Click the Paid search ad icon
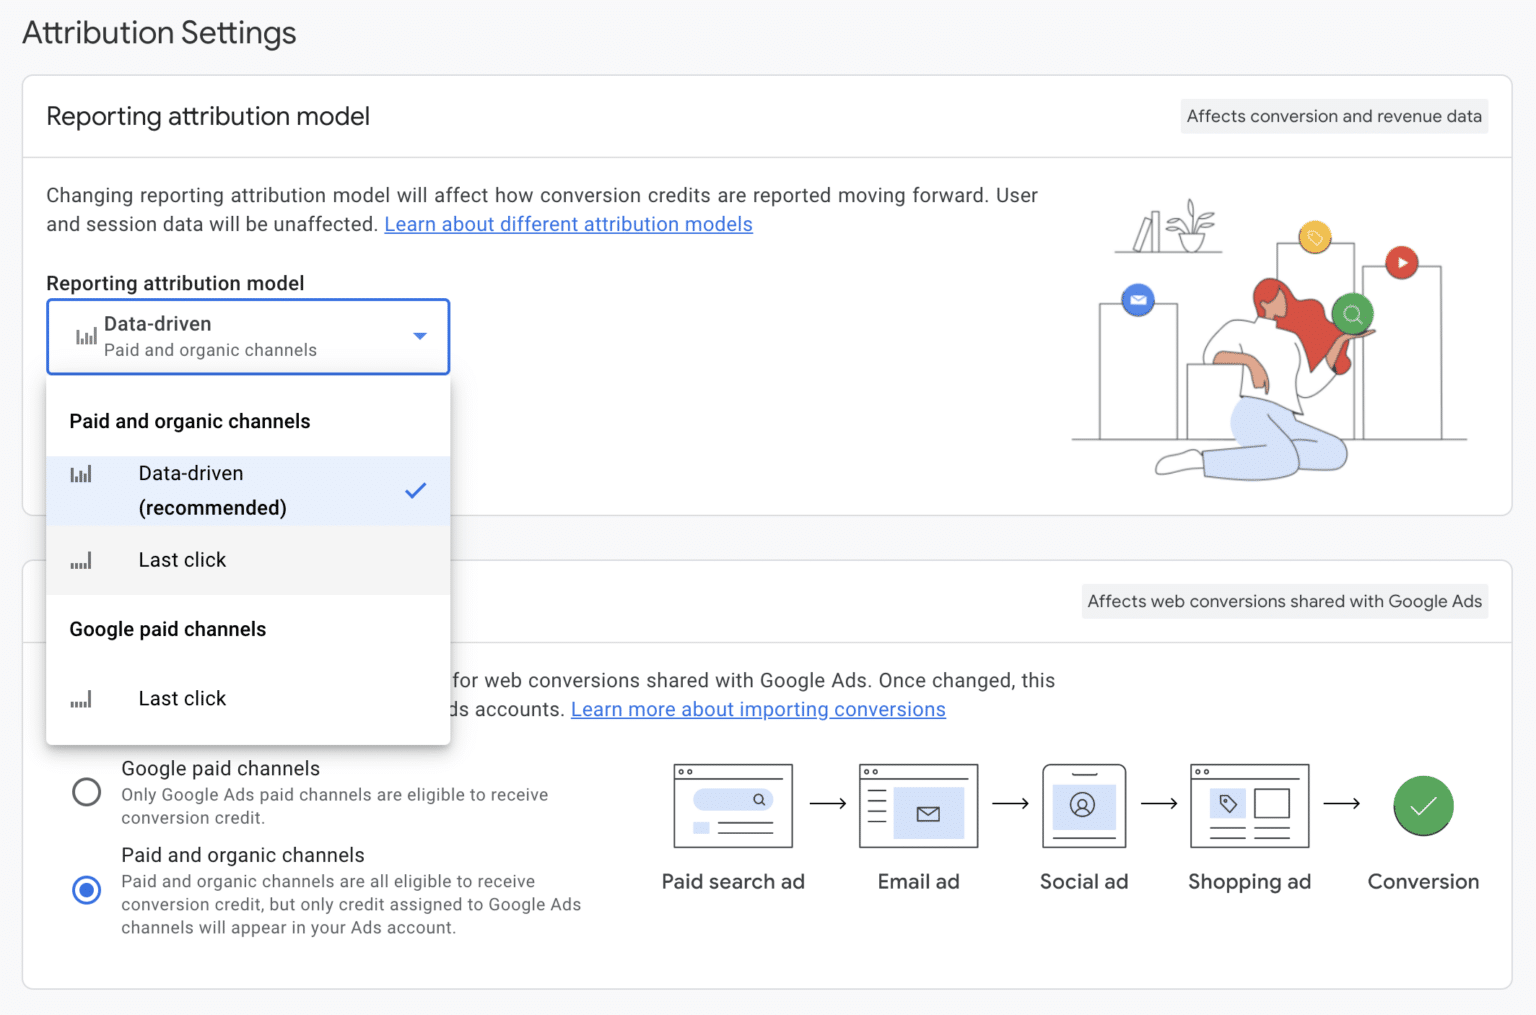1536x1015 pixels. (x=733, y=805)
